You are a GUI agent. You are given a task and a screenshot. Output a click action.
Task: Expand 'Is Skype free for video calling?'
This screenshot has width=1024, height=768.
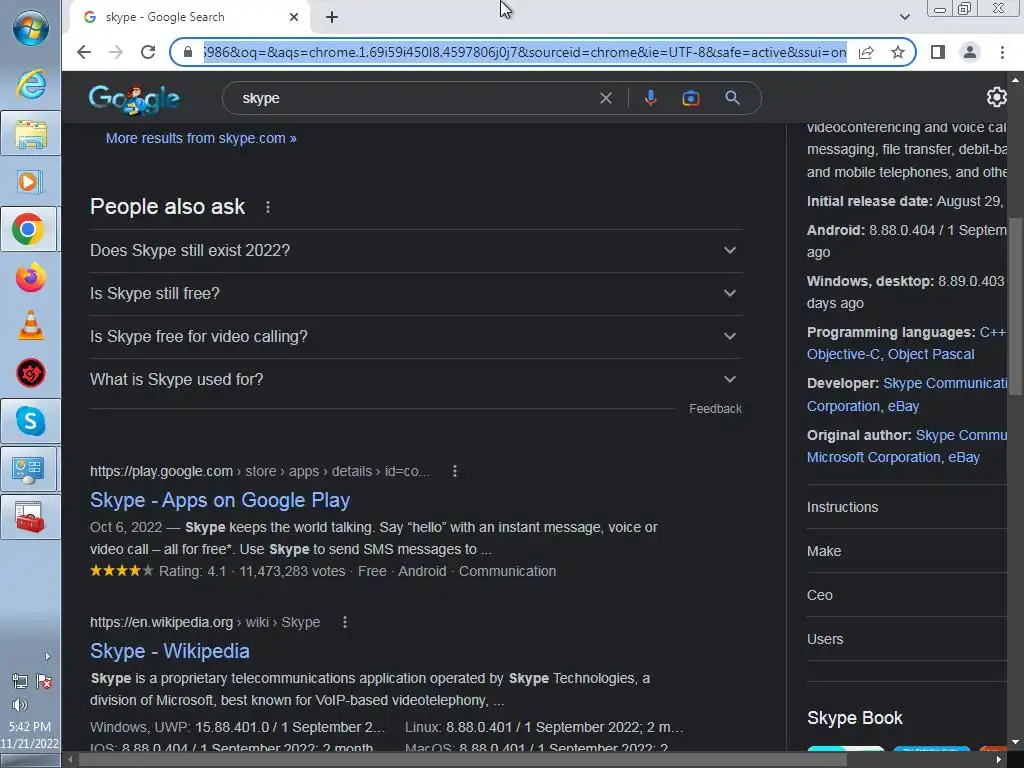tap(416, 337)
